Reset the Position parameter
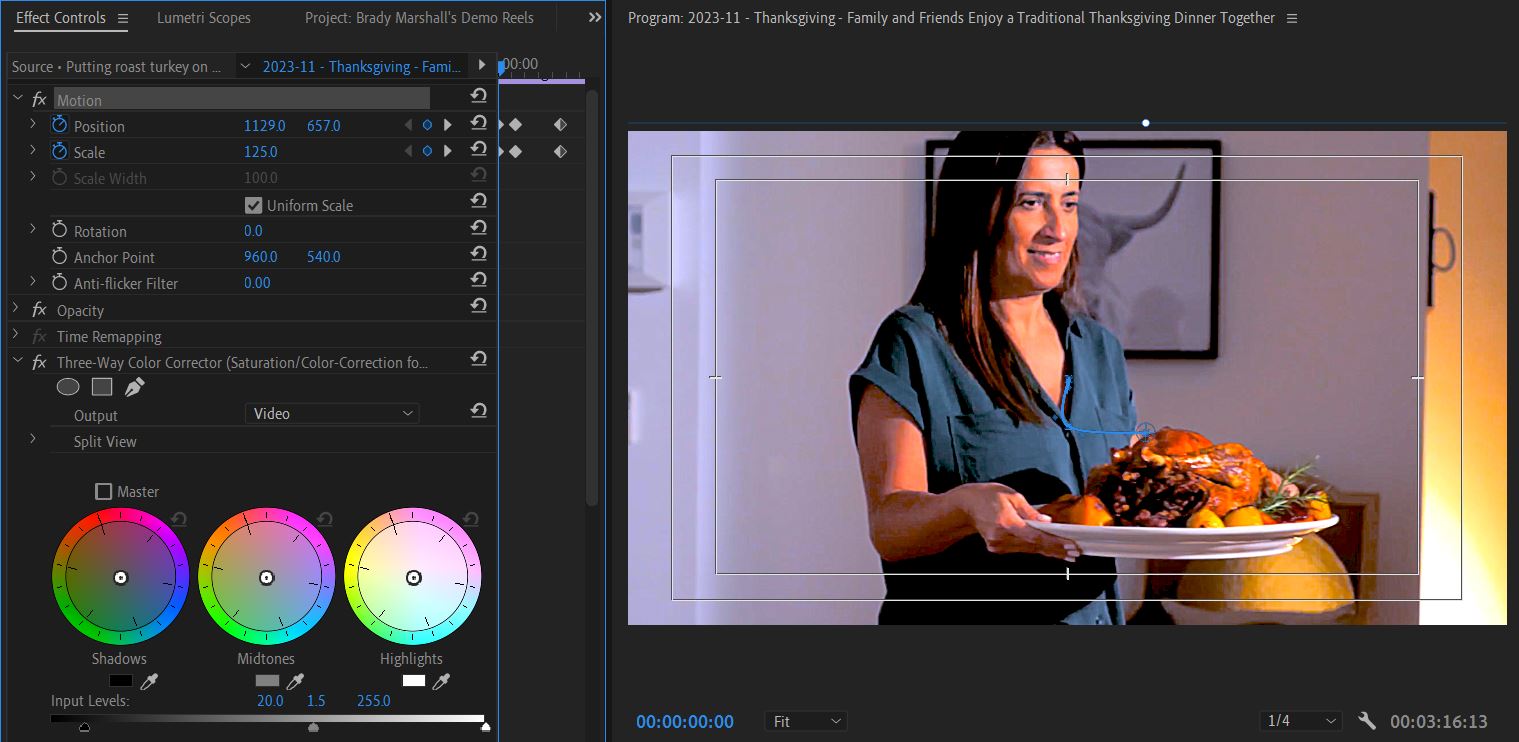The width and height of the screenshot is (1519, 742). click(479, 123)
